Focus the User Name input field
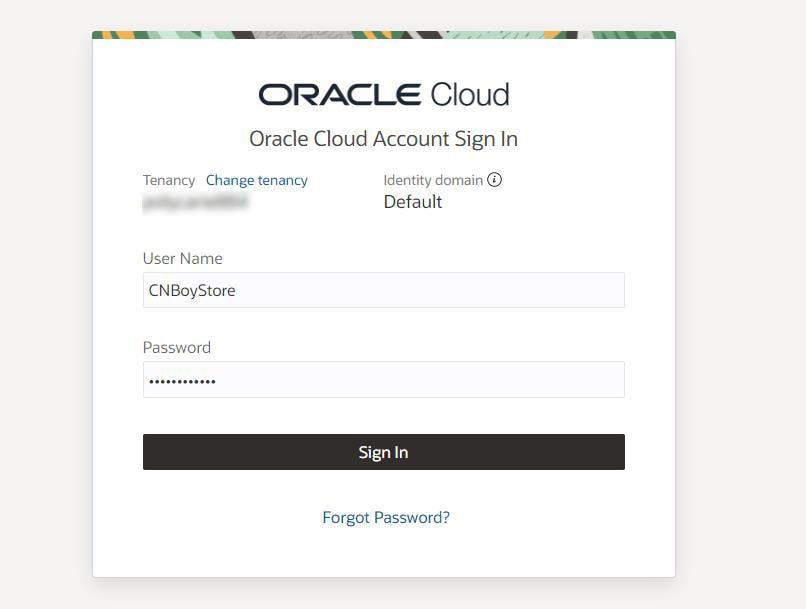The width and height of the screenshot is (806, 609). pyautogui.click(x=384, y=290)
